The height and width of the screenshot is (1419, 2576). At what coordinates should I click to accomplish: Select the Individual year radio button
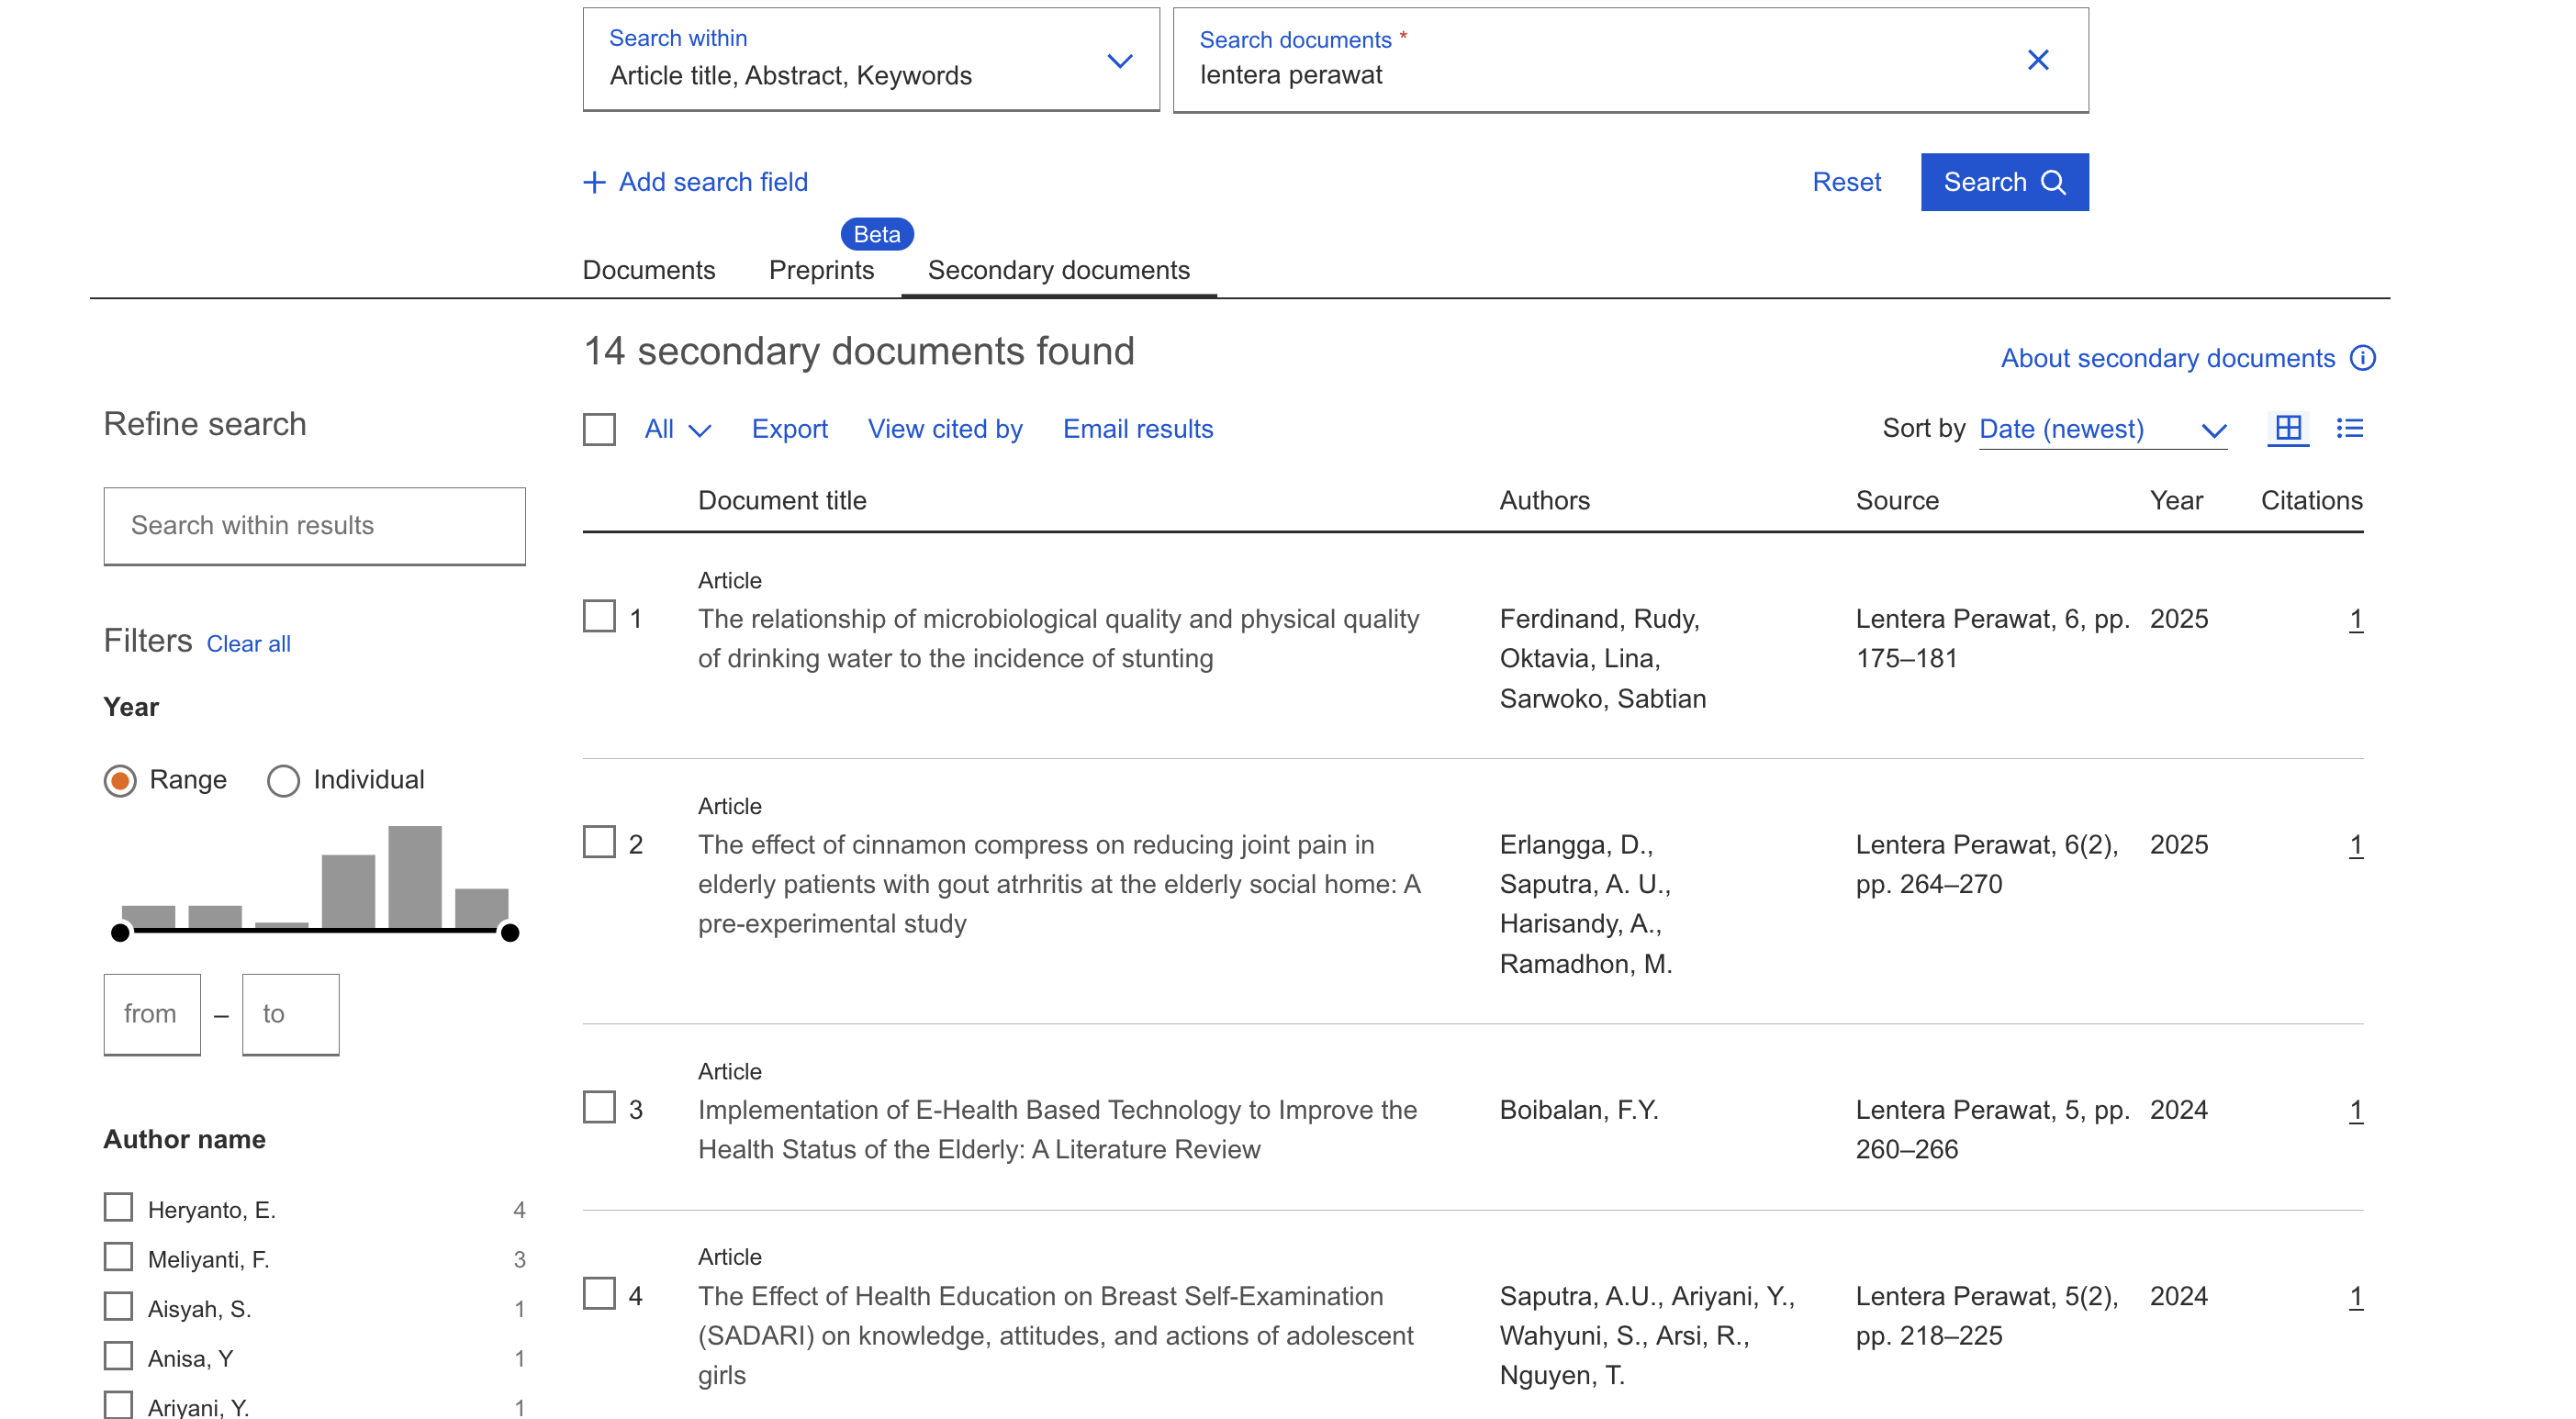coord(283,781)
